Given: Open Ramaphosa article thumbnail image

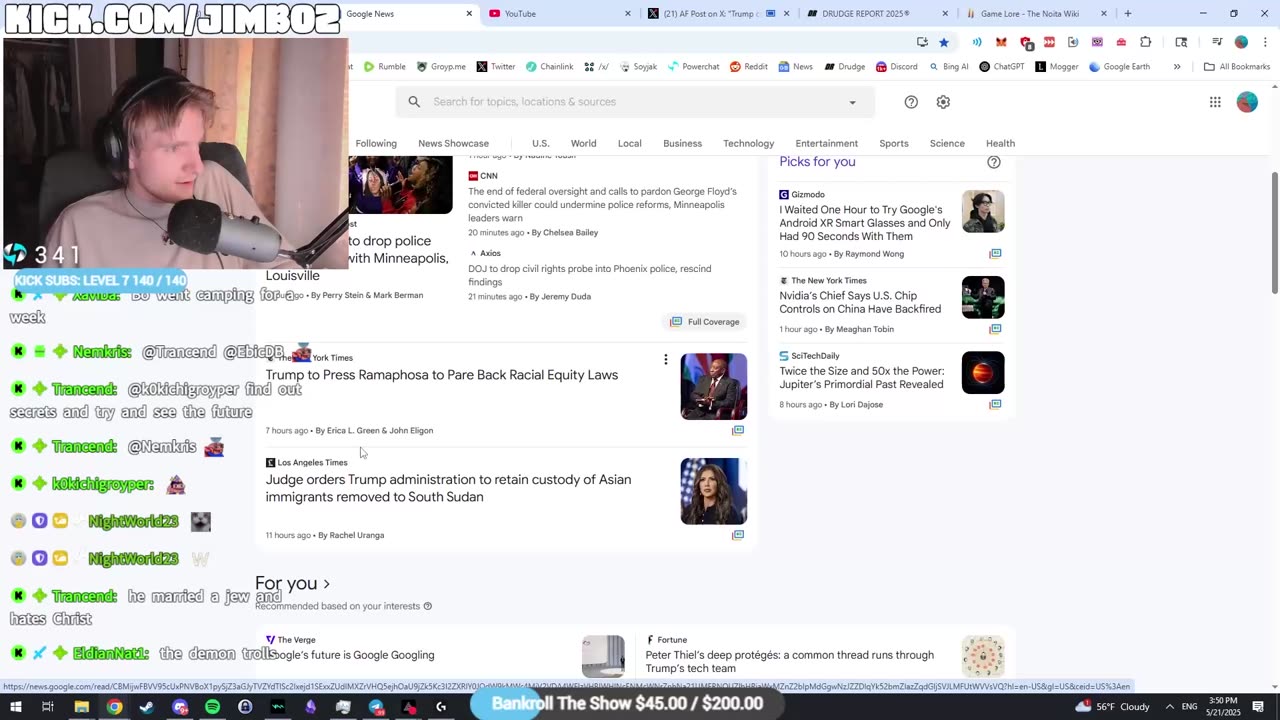Looking at the screenshot, I should tap(713, 386).
